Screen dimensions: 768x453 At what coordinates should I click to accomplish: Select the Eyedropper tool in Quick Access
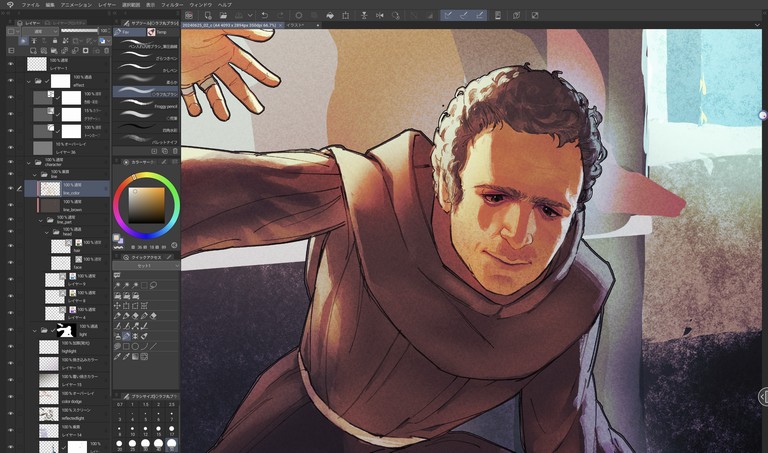pos(118,357)
